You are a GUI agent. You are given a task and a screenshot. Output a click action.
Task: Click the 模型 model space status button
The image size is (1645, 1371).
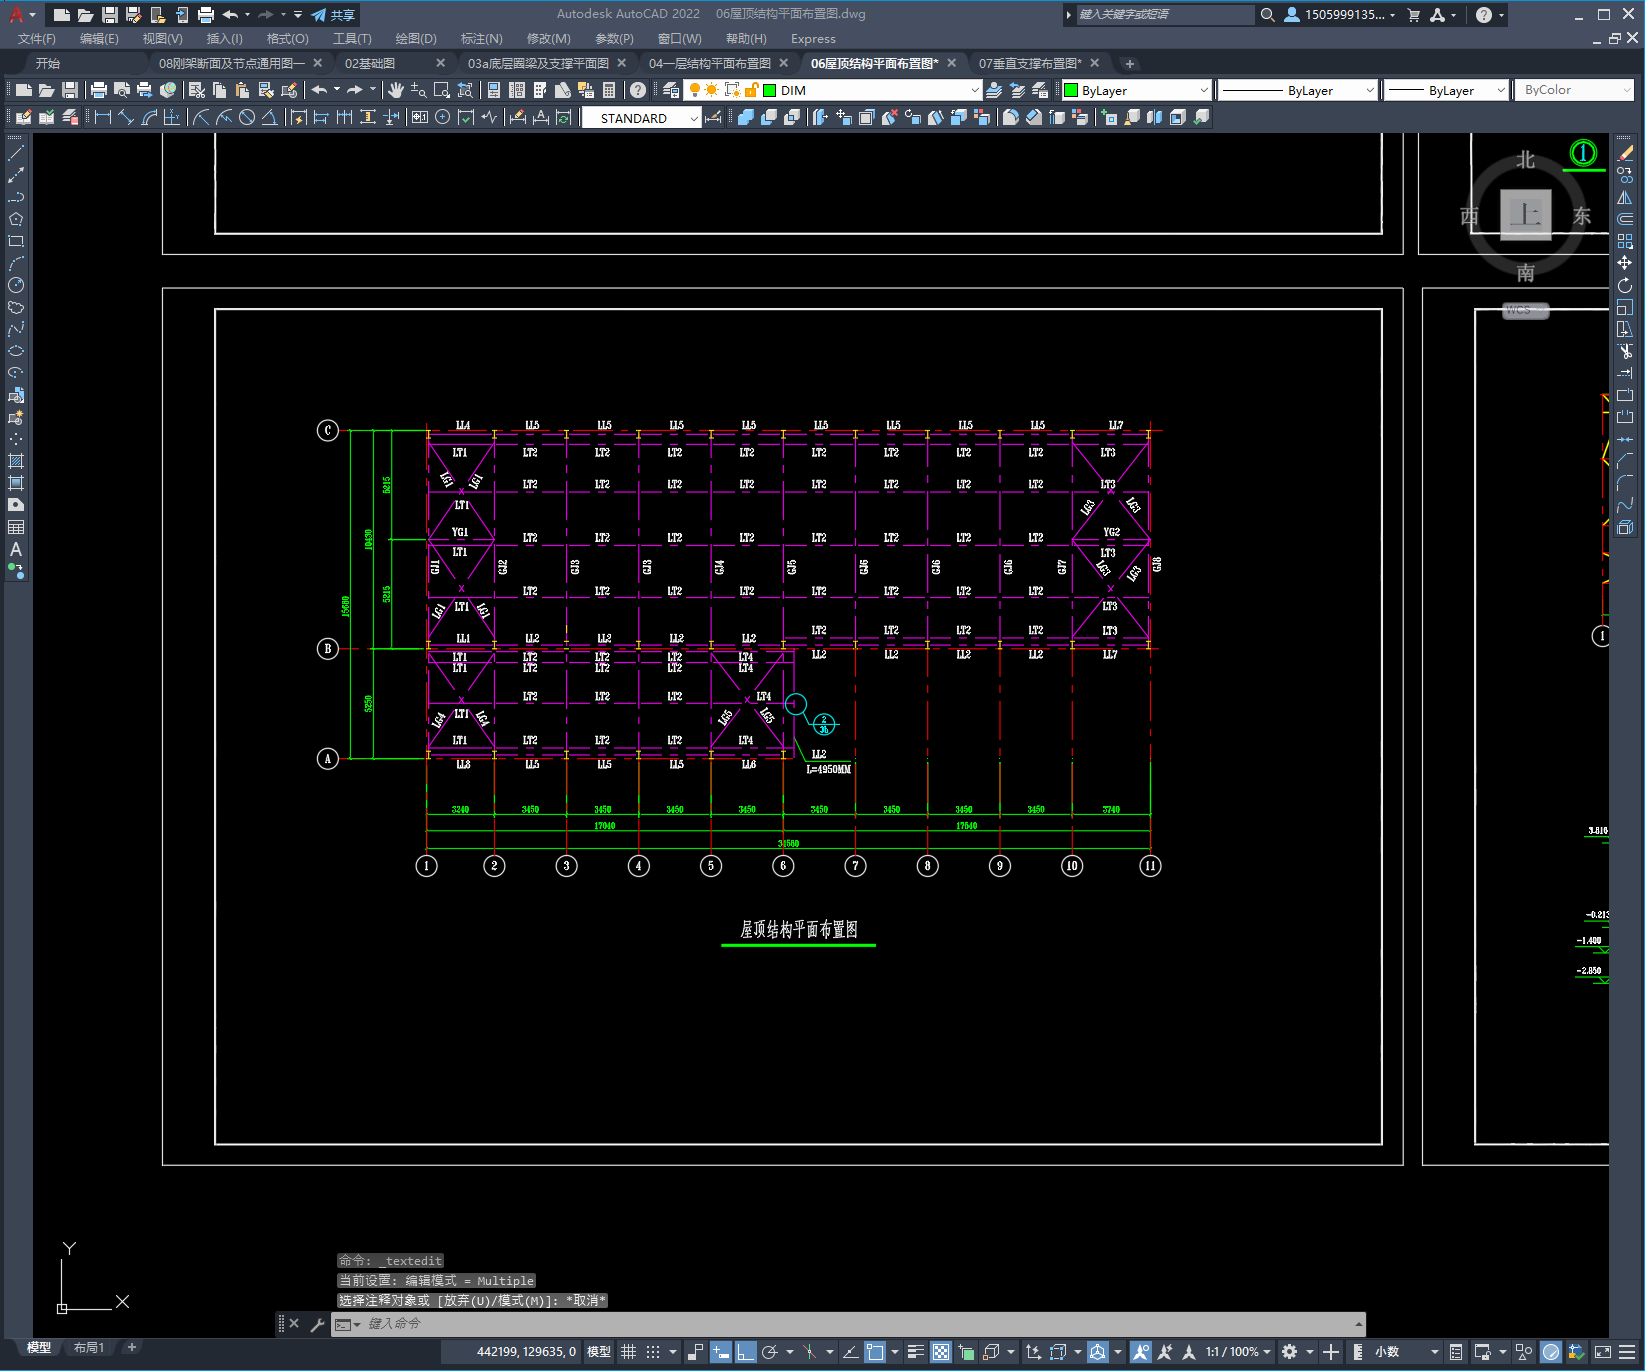599,1352
